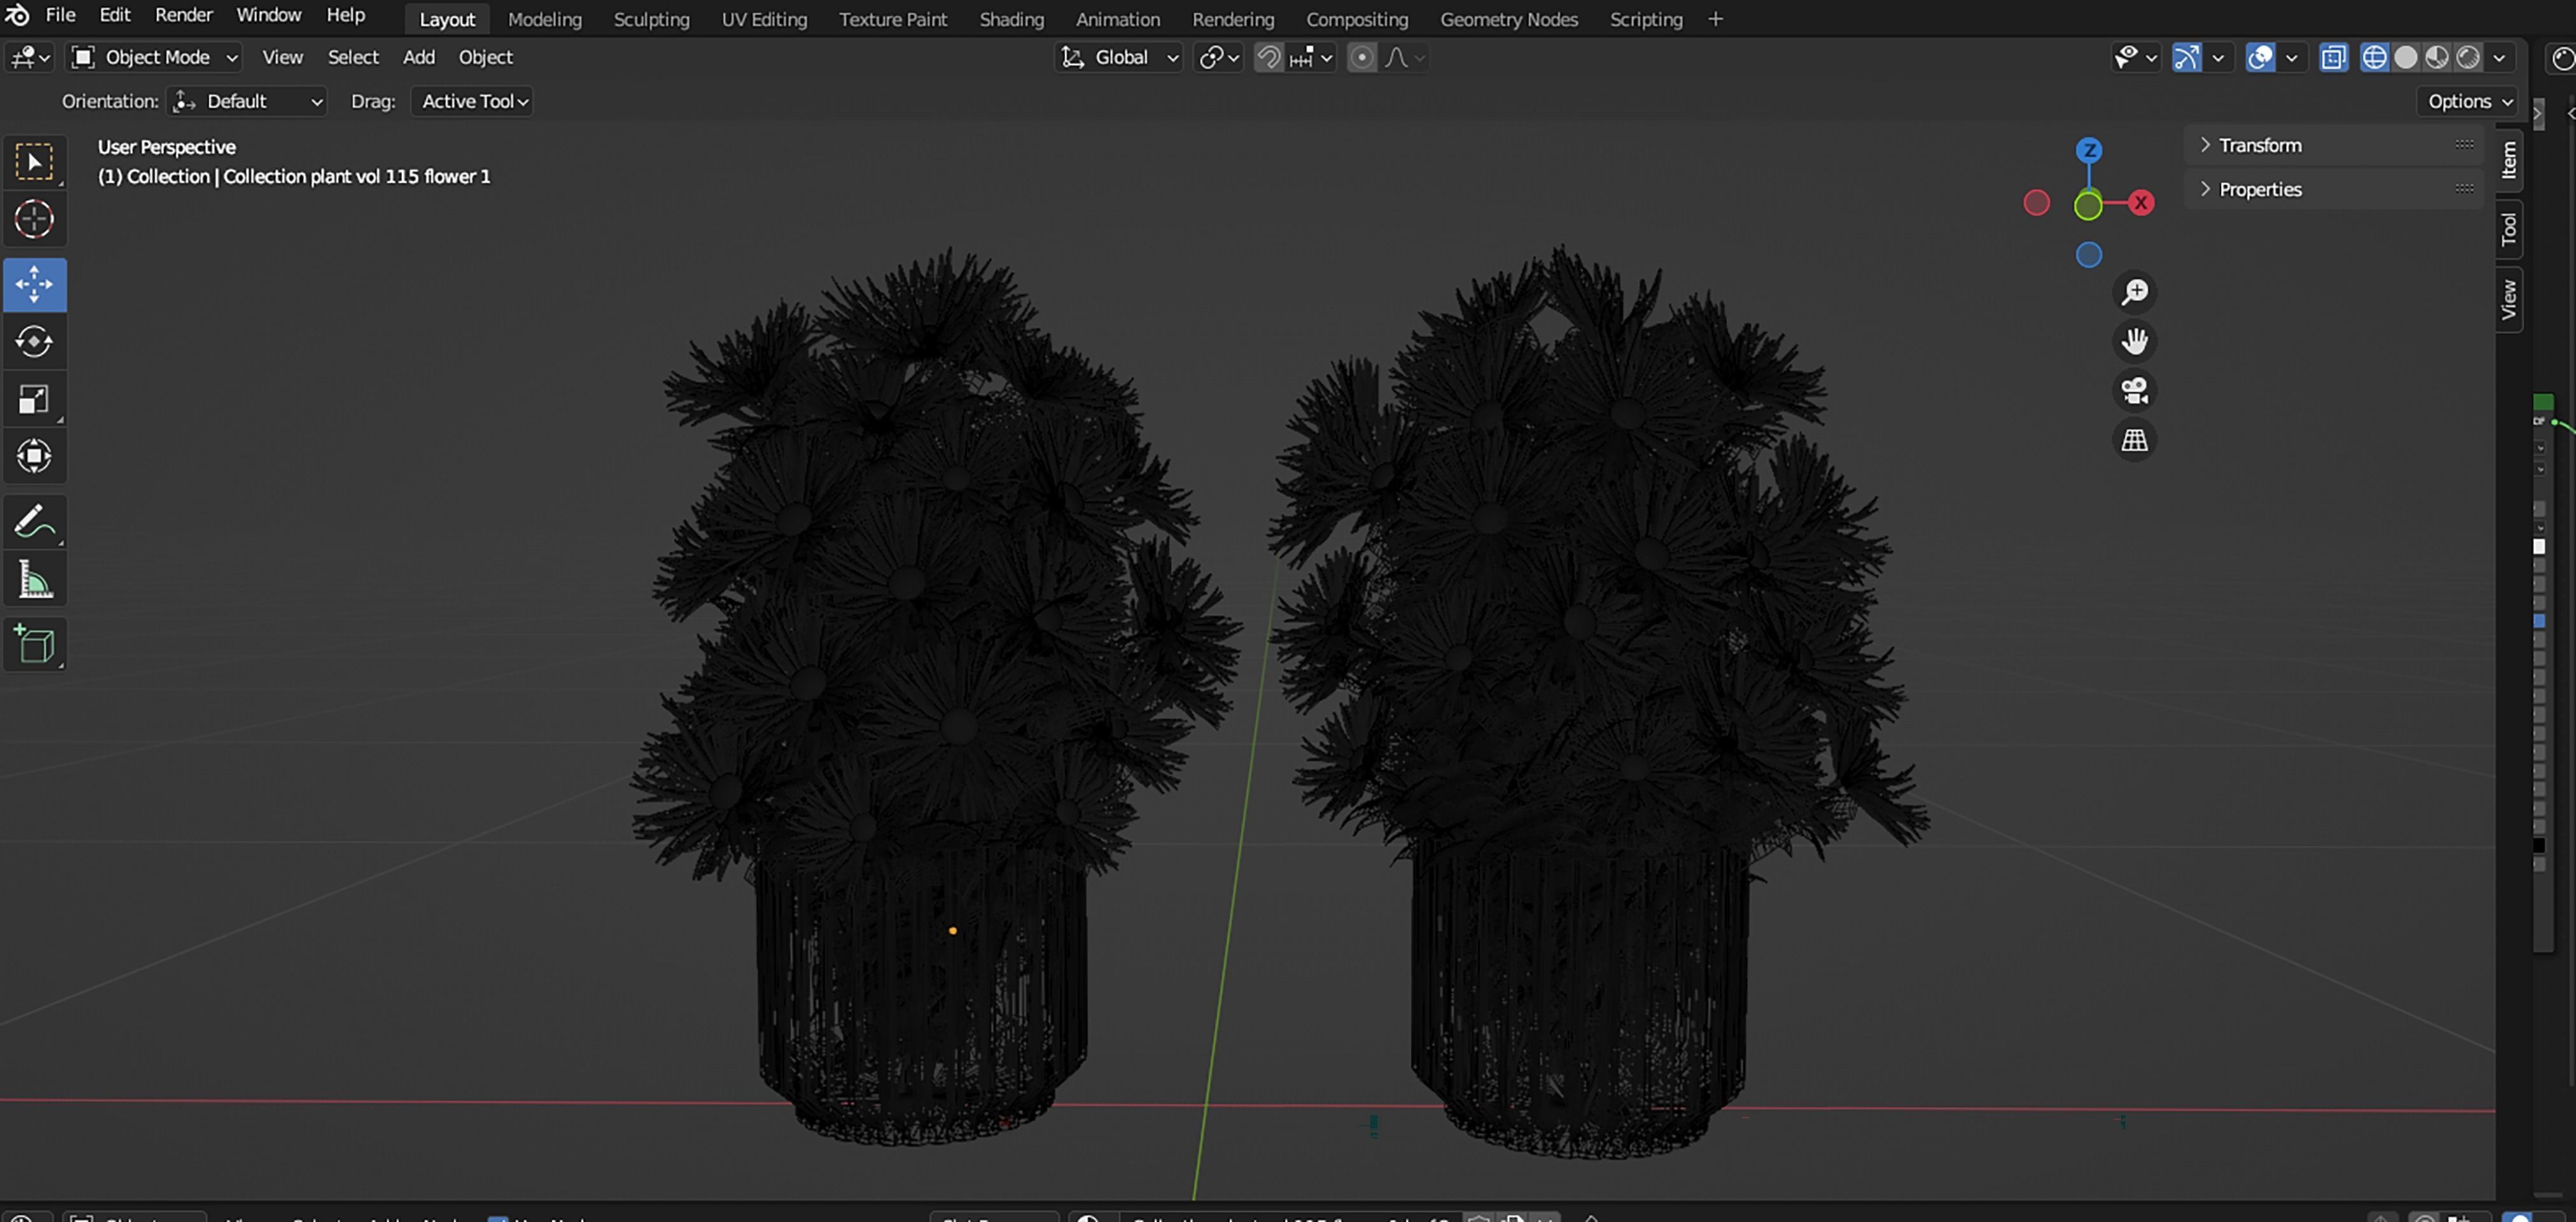2576x1222 pixels.
Task: Toggle proportional editing
Action: [x=1361, y=57]
